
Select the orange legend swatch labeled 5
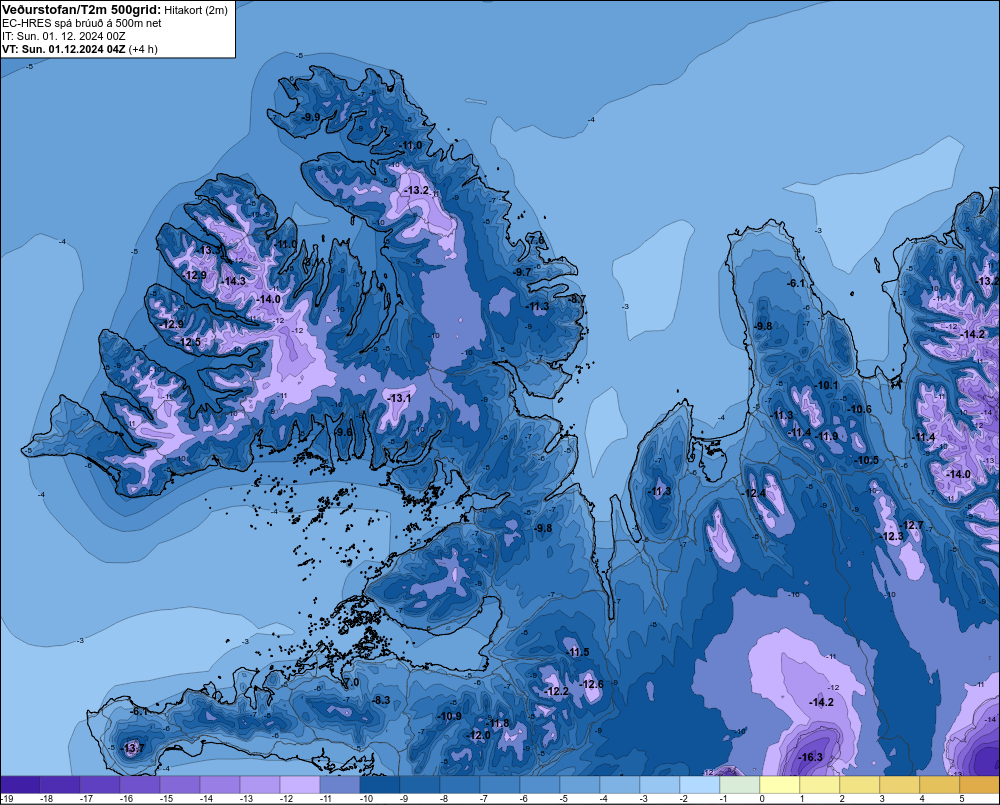(980, 784)
